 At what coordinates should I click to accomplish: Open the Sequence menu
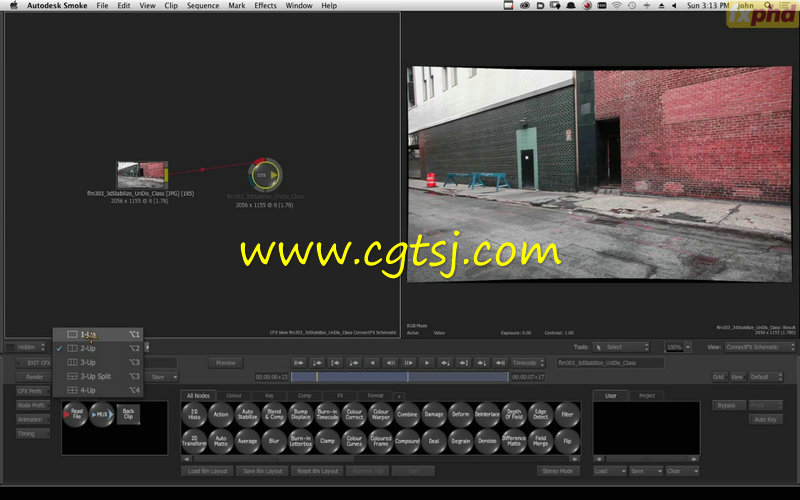click(x=203, y=6)
